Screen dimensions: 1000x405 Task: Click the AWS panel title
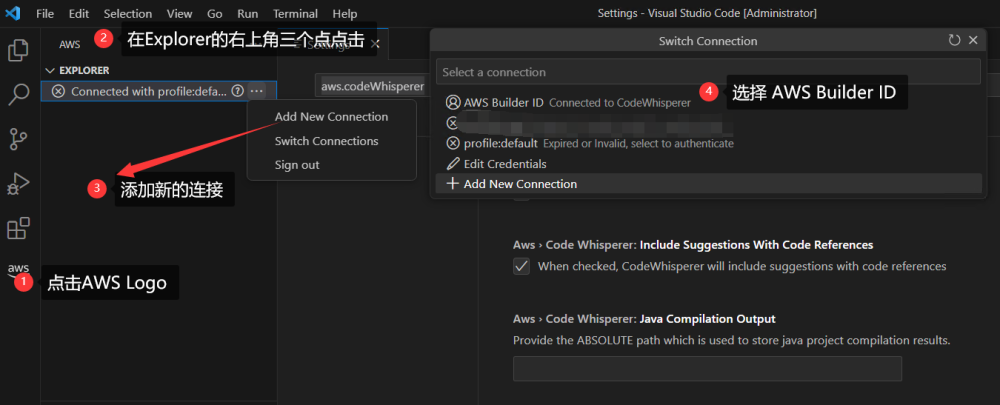click(70, 45)
